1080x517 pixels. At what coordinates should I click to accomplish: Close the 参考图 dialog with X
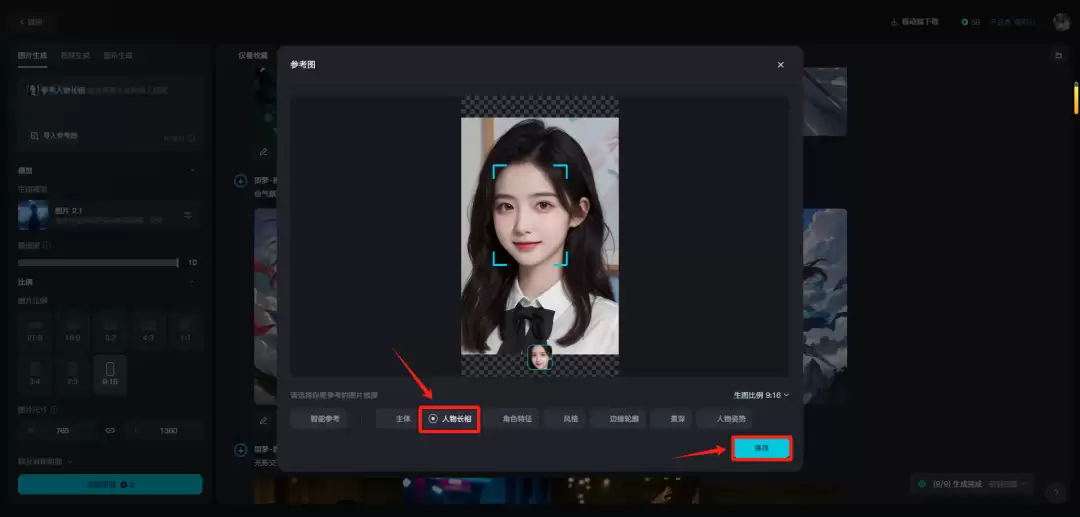tap(780, 65)
